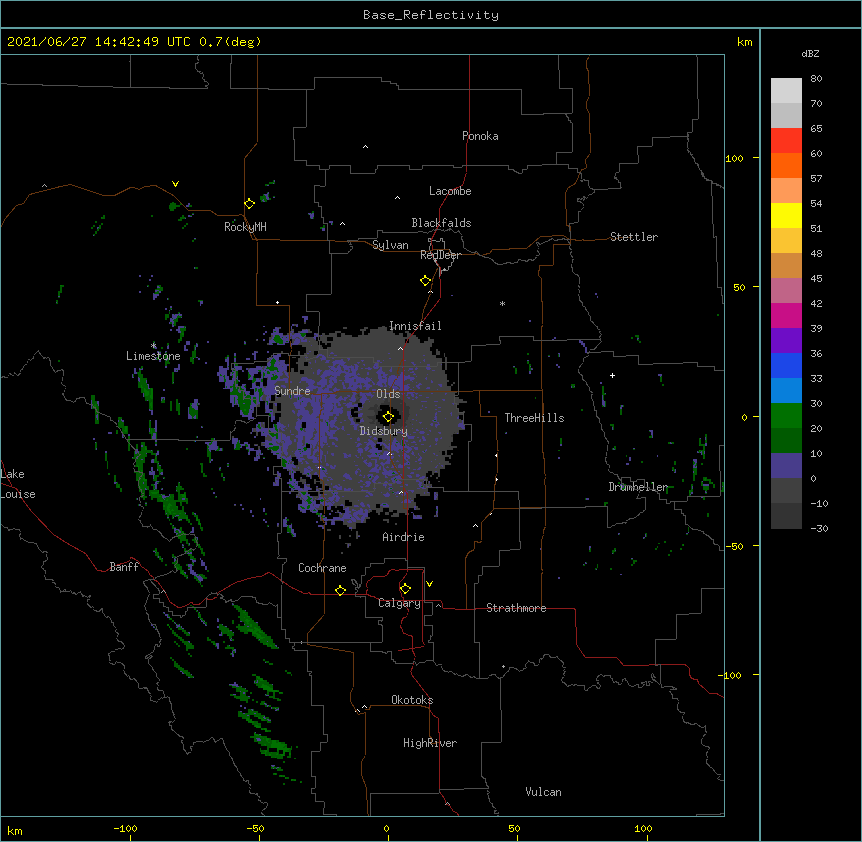Click the legend value 80
This screenshot has width=862, height=842.
pyautogui.click(x=816, y=79)
